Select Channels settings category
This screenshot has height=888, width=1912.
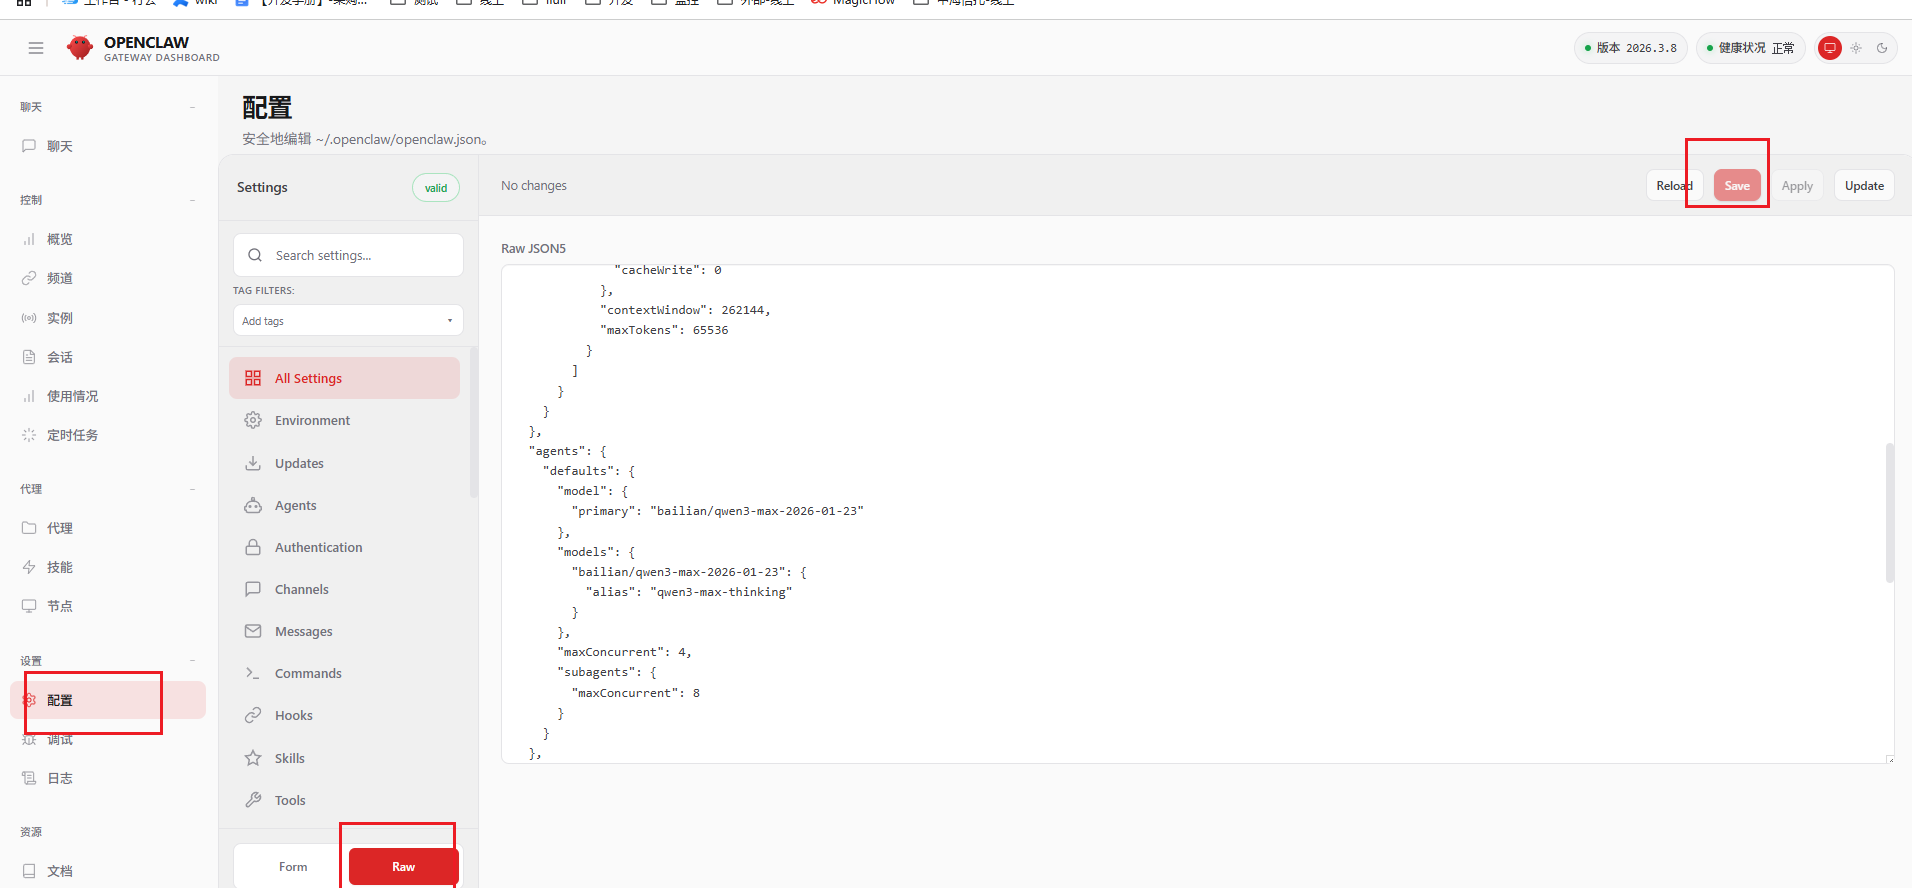(344, 589)
